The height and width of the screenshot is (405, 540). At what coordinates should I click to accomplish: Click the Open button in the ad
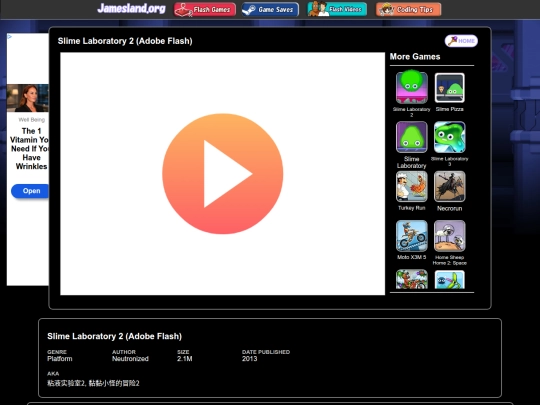click(x=30, y=191)
